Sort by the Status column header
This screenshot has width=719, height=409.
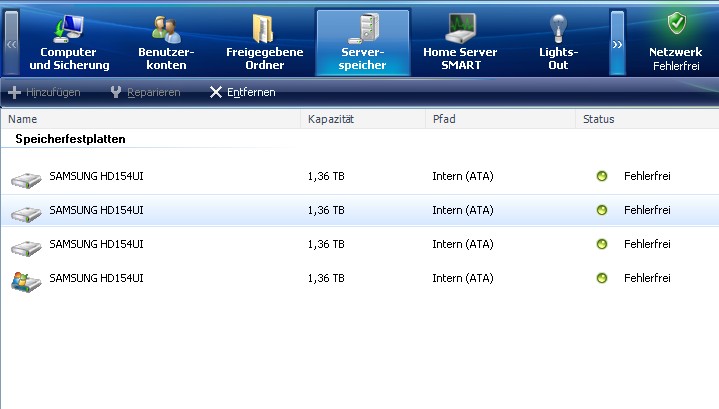[x=647, y=119]
